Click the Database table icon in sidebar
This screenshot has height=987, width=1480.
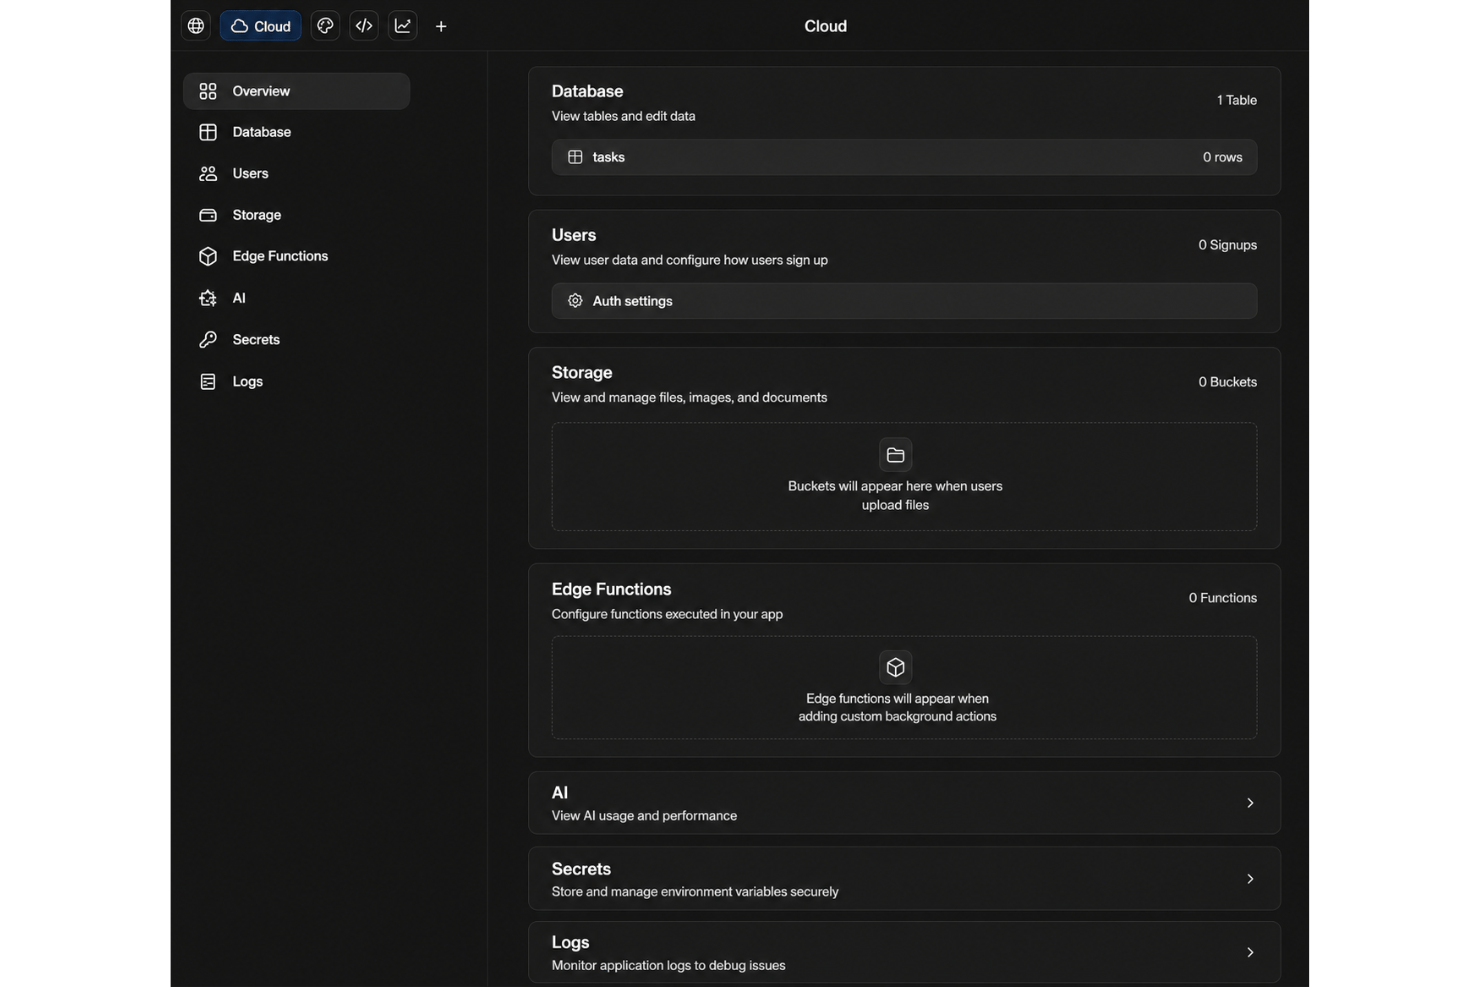tap(208, 132)
